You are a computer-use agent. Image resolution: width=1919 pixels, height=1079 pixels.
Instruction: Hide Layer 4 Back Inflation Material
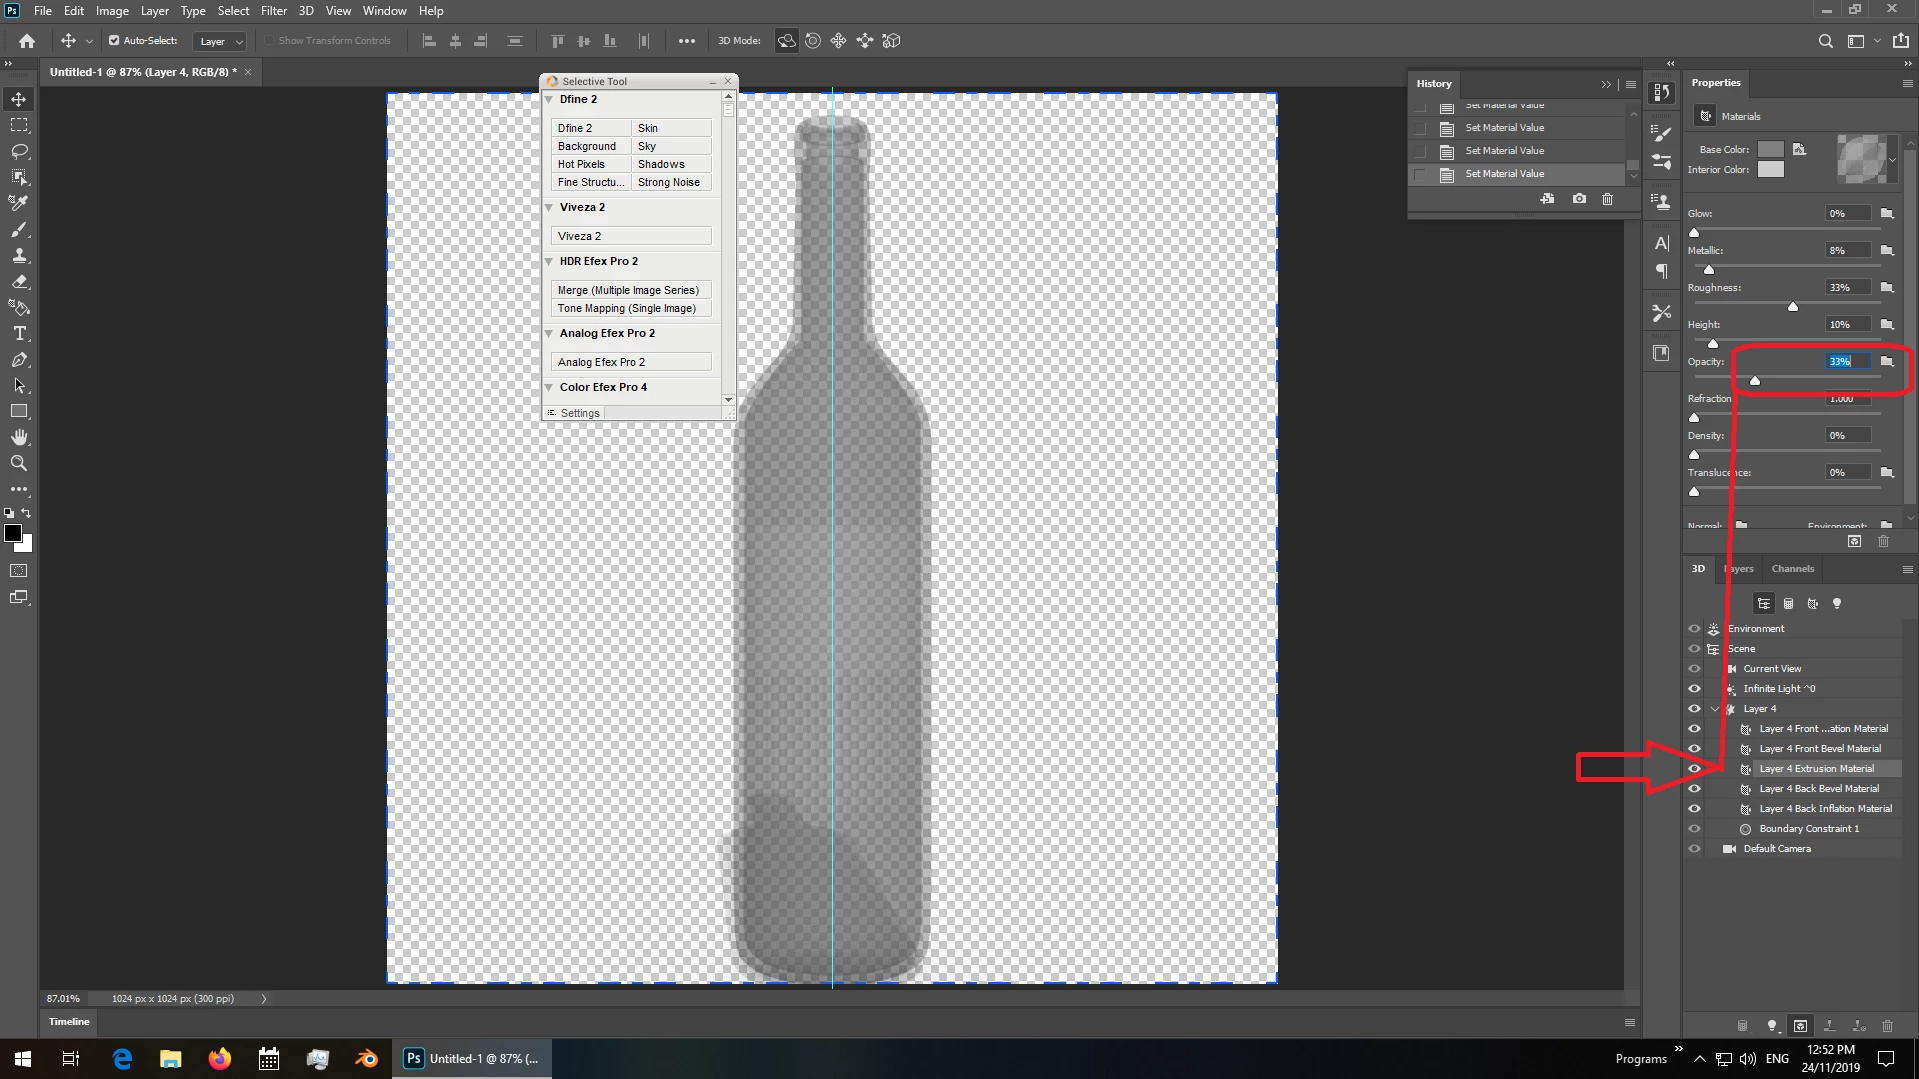(x=1694, y=809)
